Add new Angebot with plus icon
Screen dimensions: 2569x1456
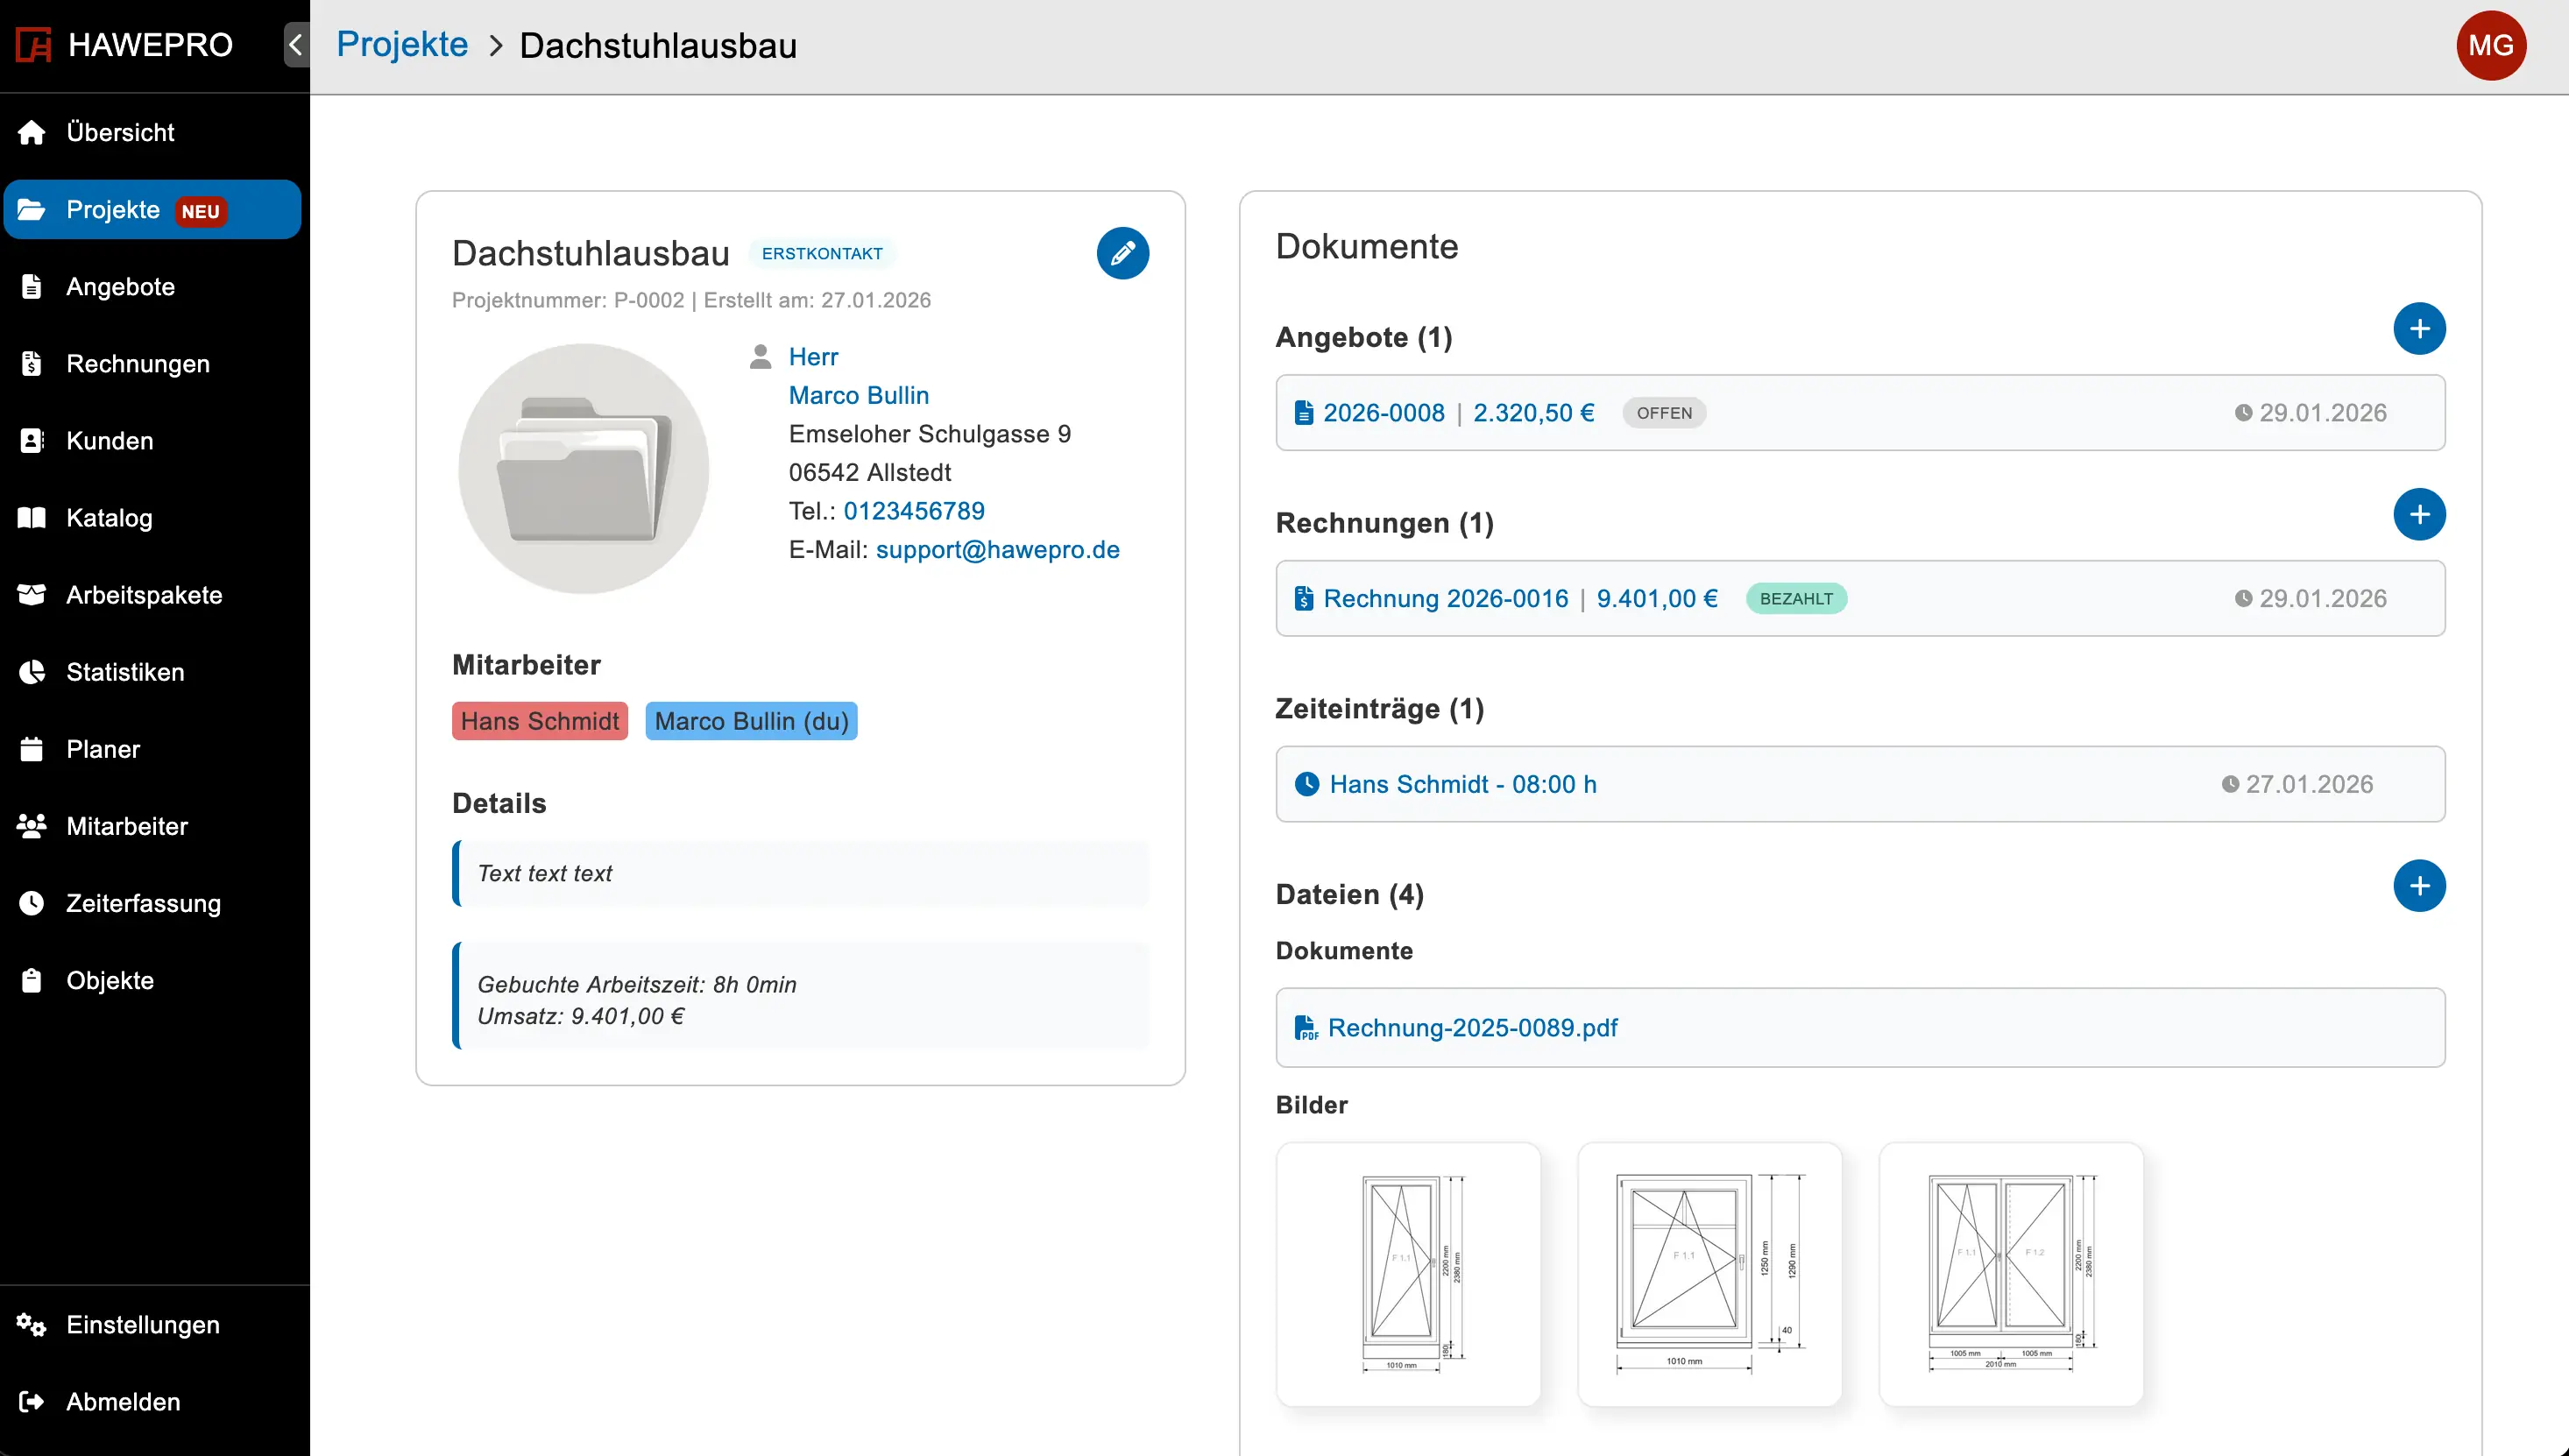(2418, 329)
